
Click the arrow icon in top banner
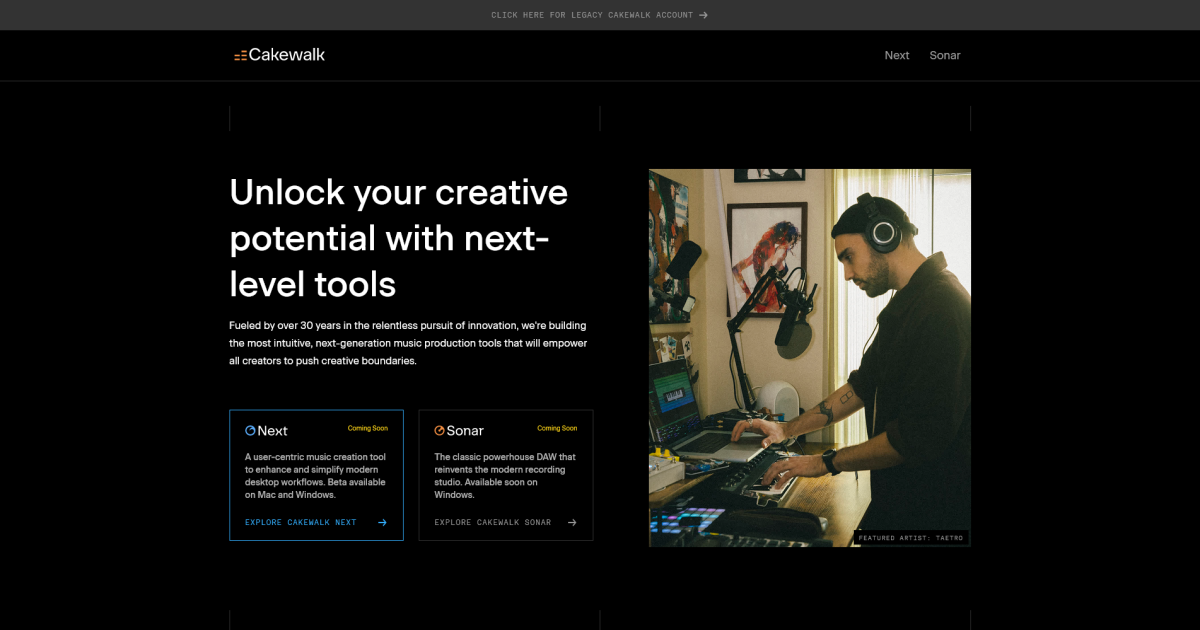point(704,15)
